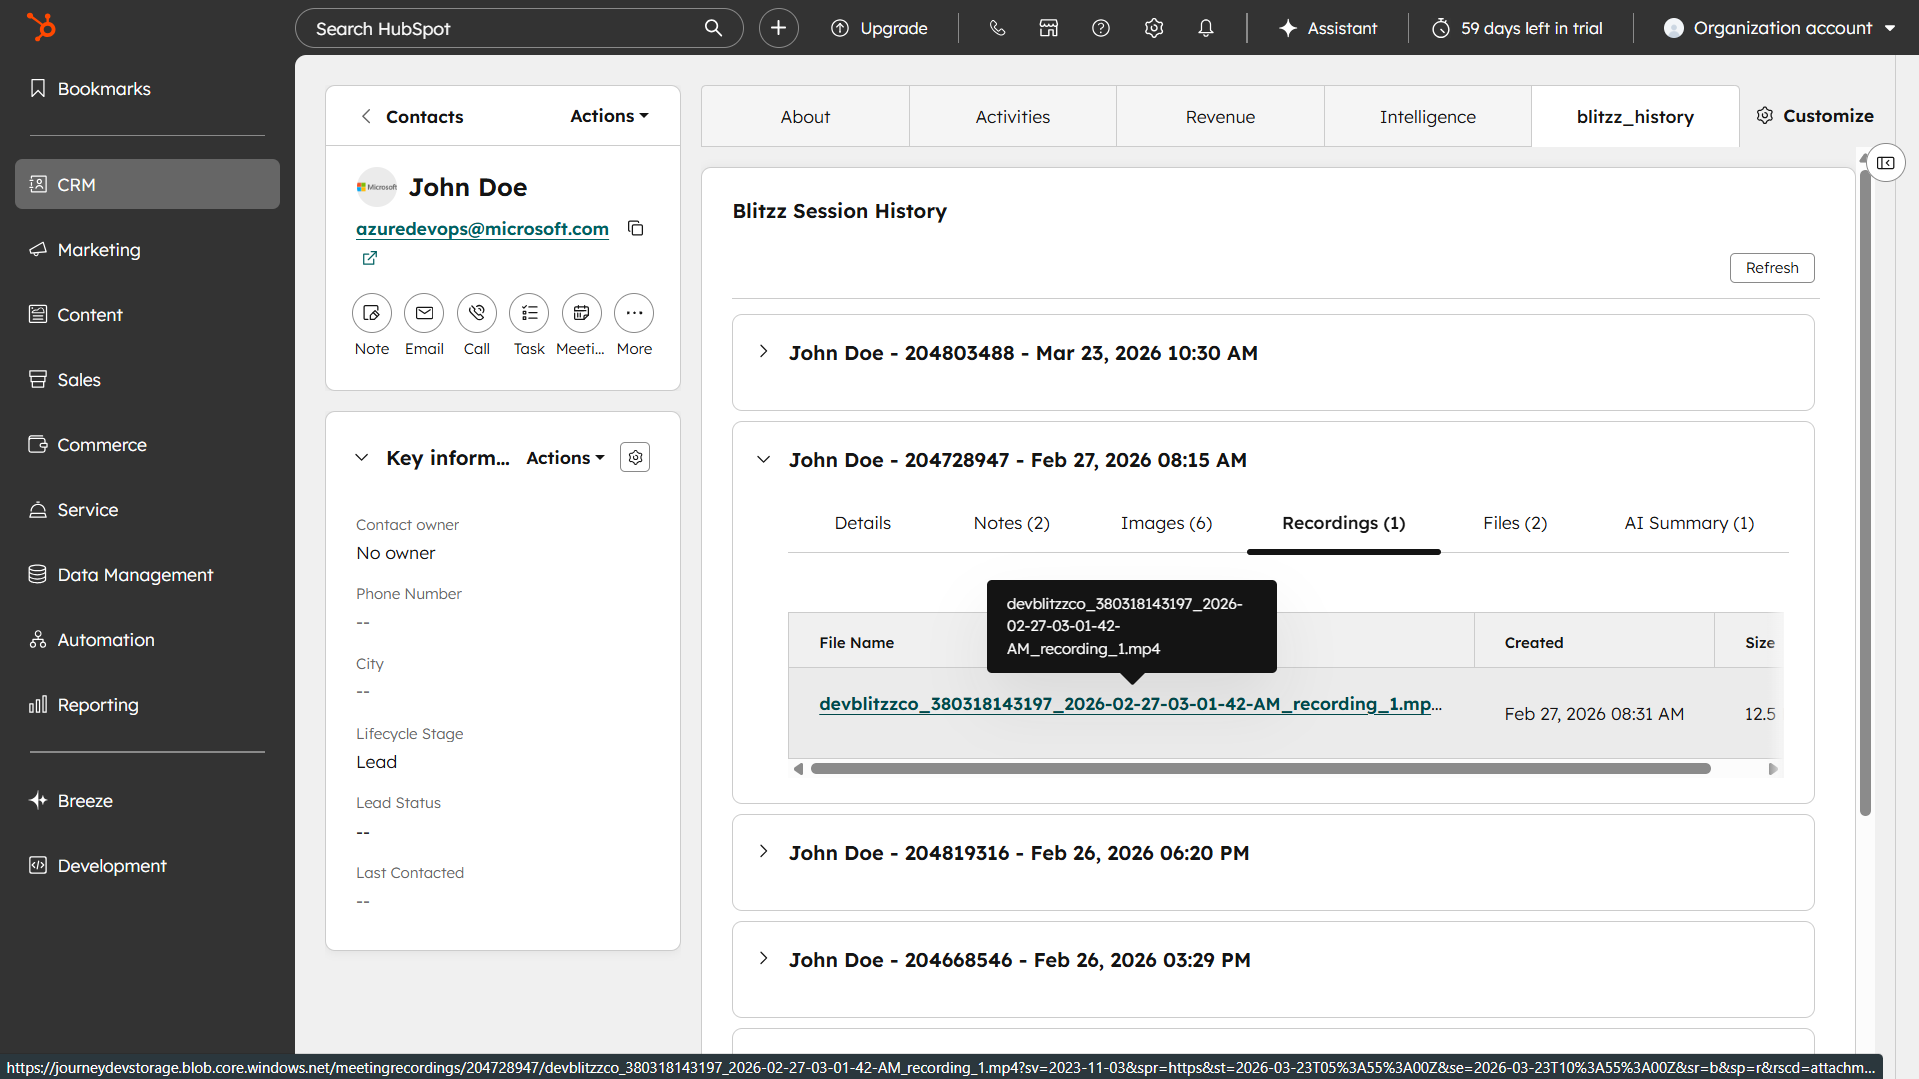Open the Files (2) tab
This screenshot has width=1919, height=1079.
point(1515,523)
